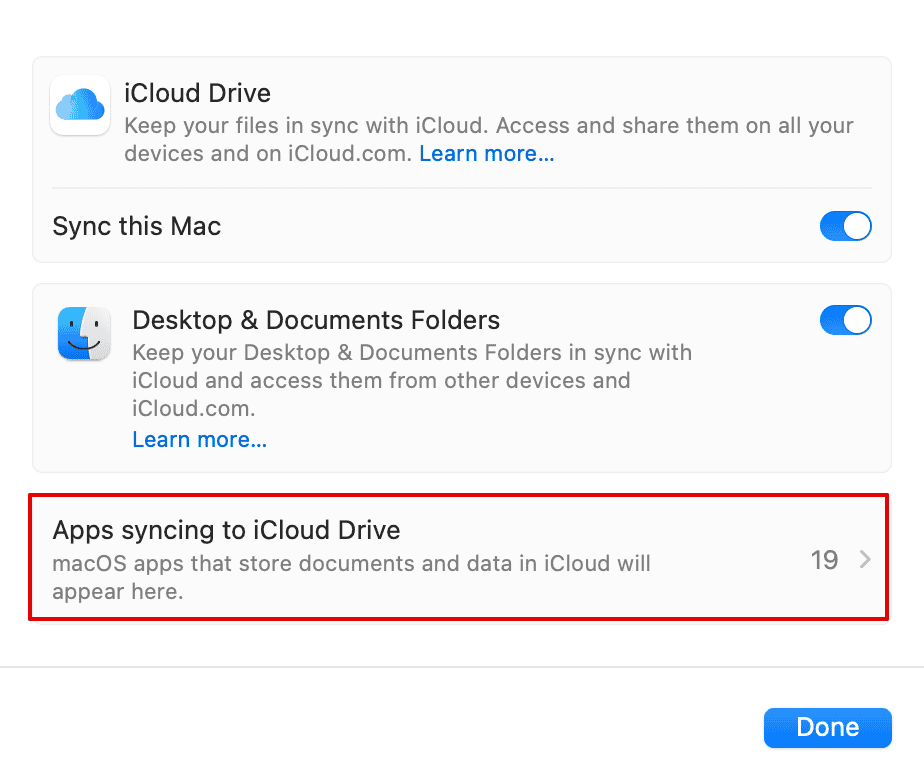Disable Desktop & Documents Folders syncing switch
The height and width of the screenshot is (776, 924).
click(x=845, y=320)
